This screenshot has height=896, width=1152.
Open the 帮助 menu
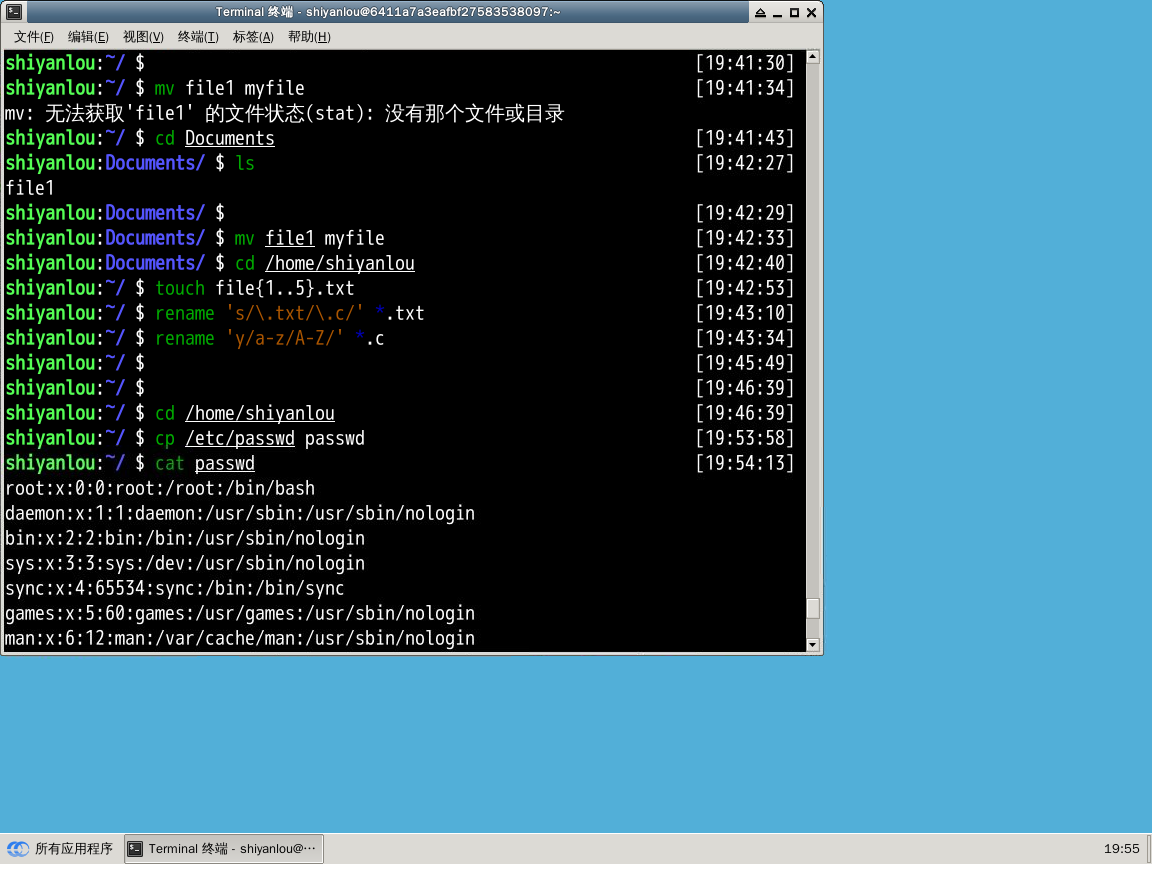tap(309, 36)
